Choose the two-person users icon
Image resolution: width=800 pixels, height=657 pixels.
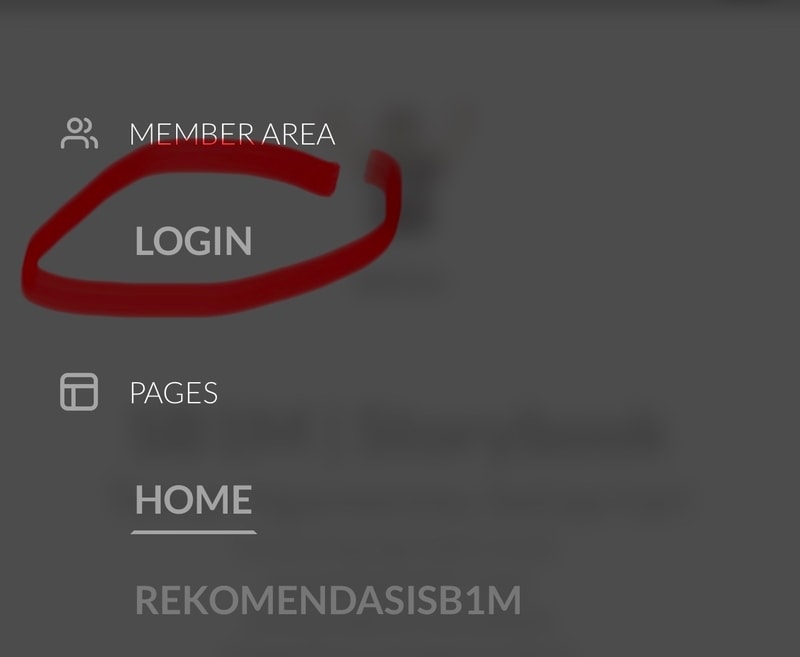click(x=79, y=134)
